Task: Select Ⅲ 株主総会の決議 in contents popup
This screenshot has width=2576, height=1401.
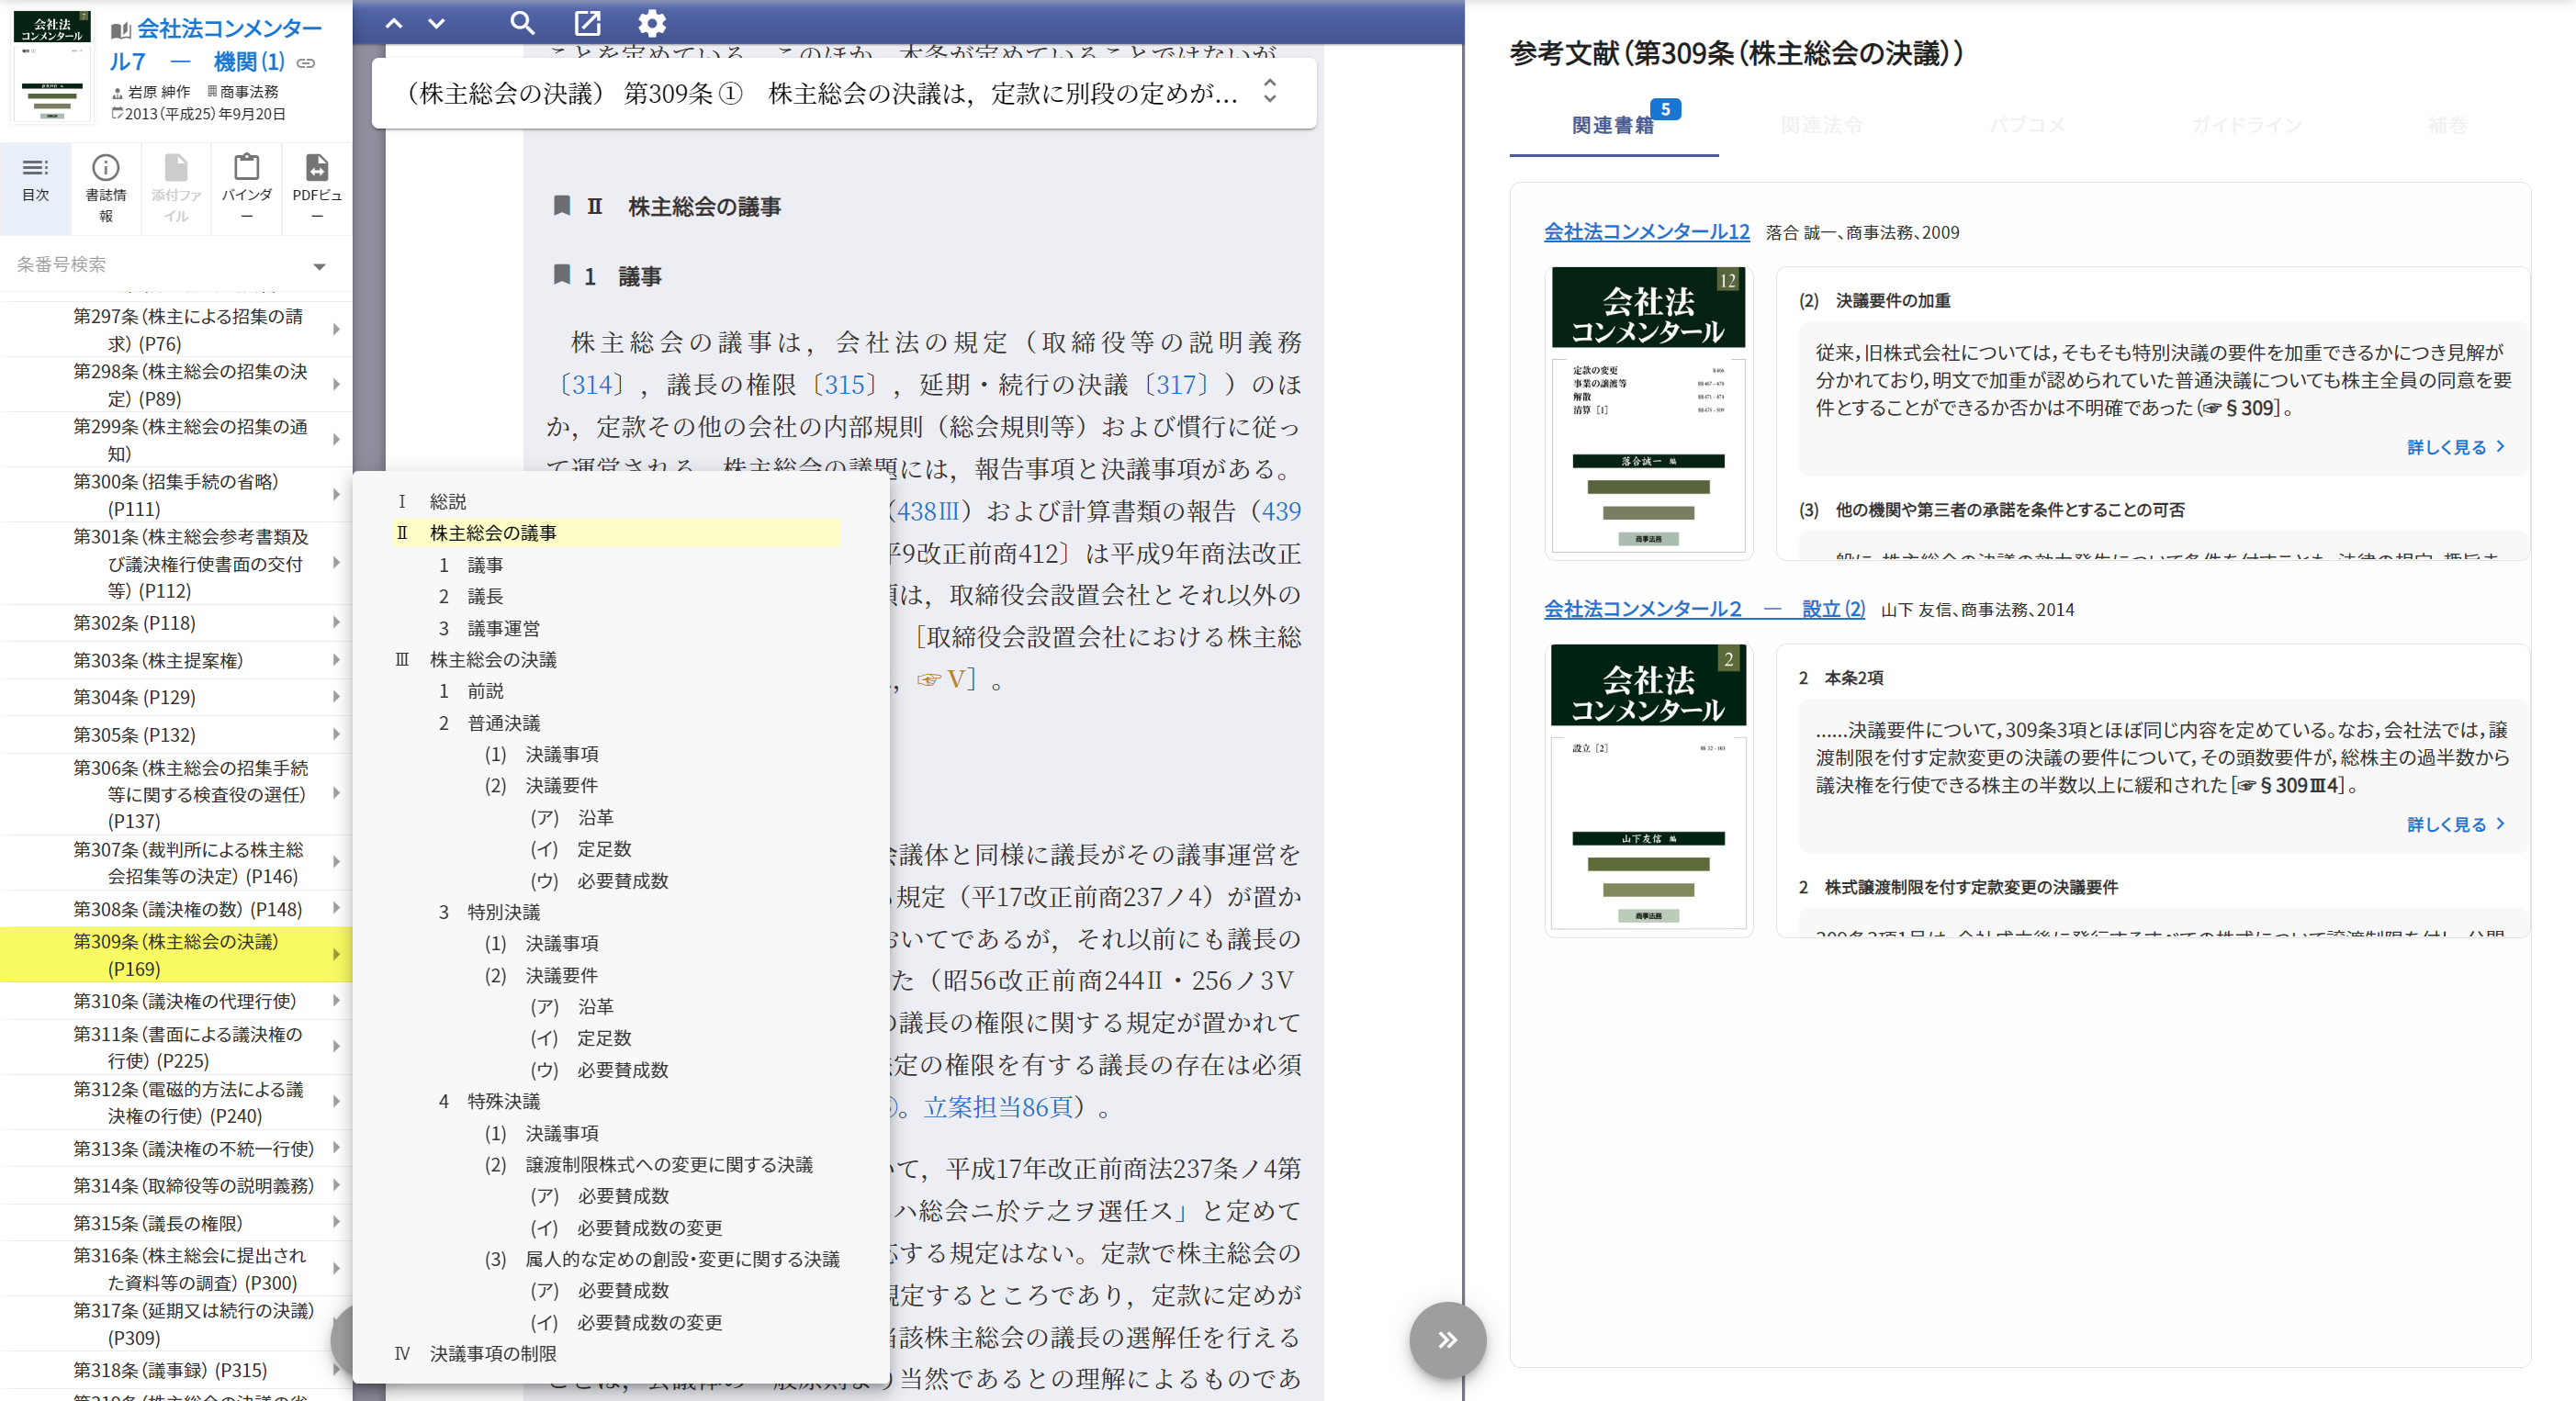Action: click(476, 660)
